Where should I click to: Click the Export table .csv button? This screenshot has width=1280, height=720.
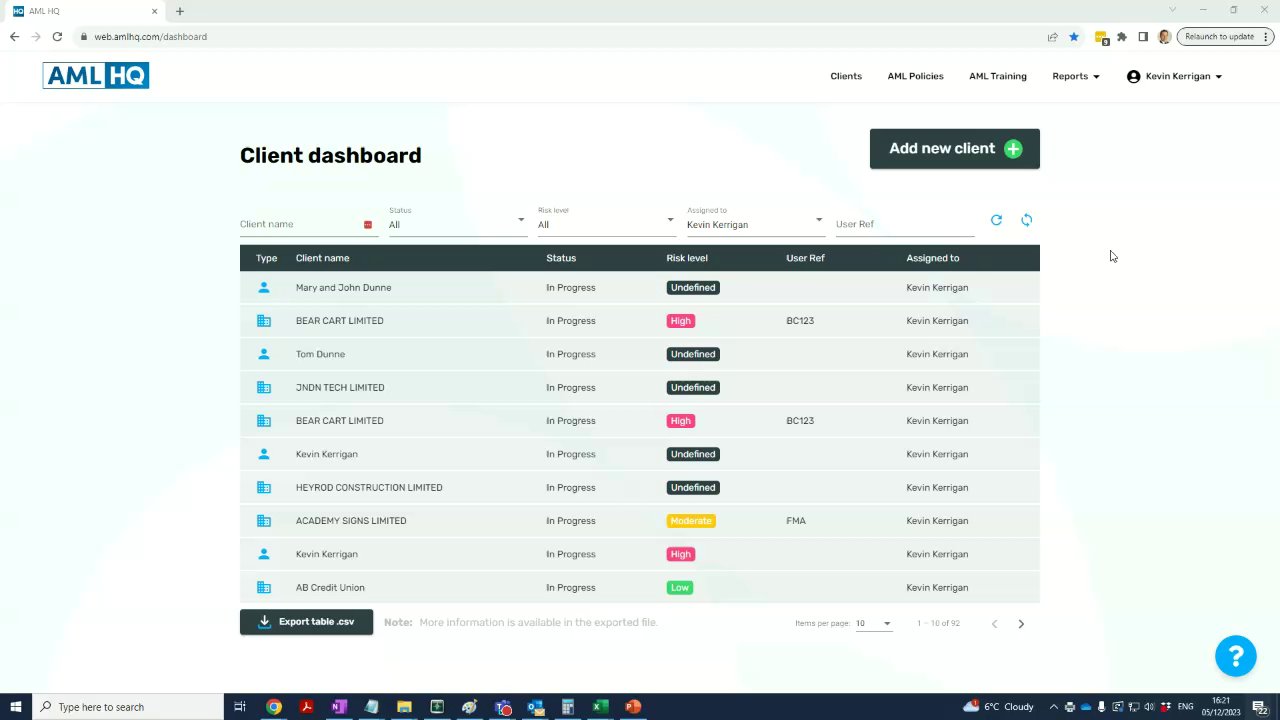(306, 622)
